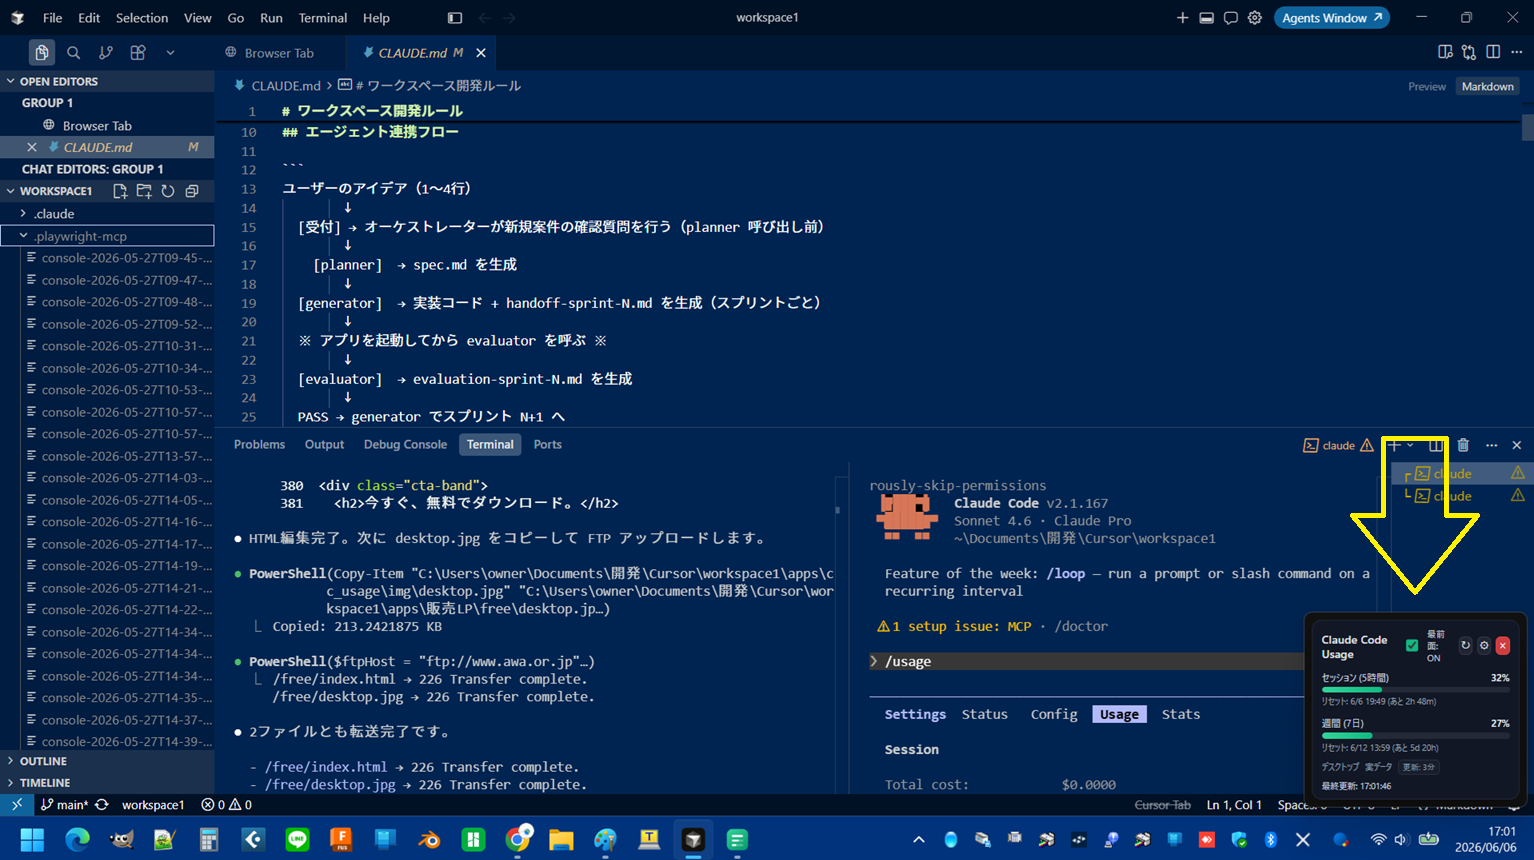Select Browser Tab in Open Editors list

[107, 125]
